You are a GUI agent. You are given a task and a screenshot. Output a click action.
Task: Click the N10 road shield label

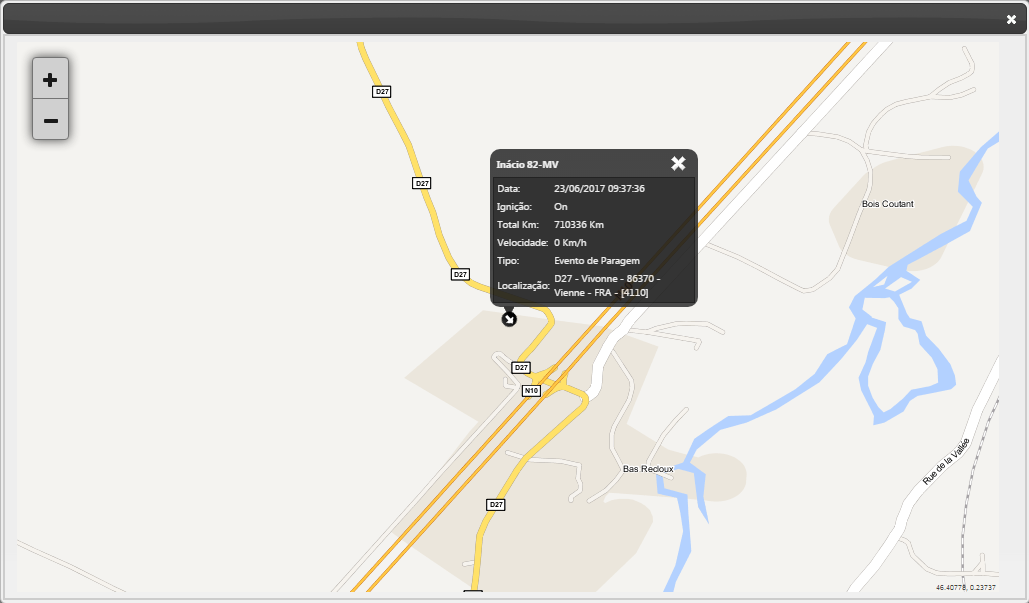[531, 390]
